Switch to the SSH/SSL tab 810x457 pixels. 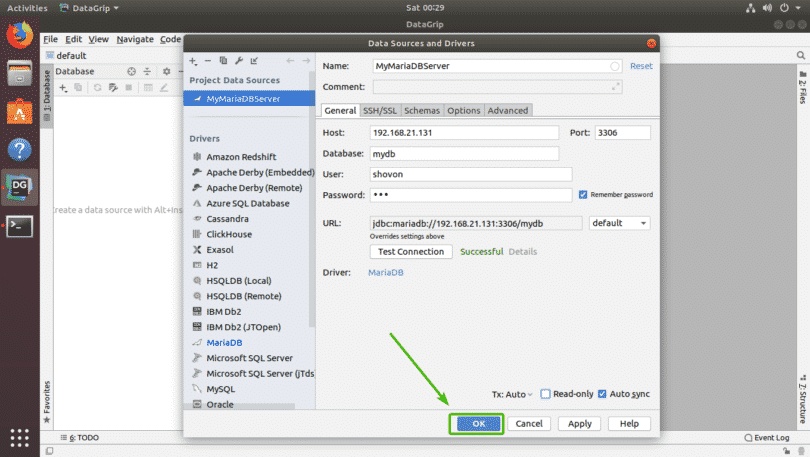tap(380, 111)
